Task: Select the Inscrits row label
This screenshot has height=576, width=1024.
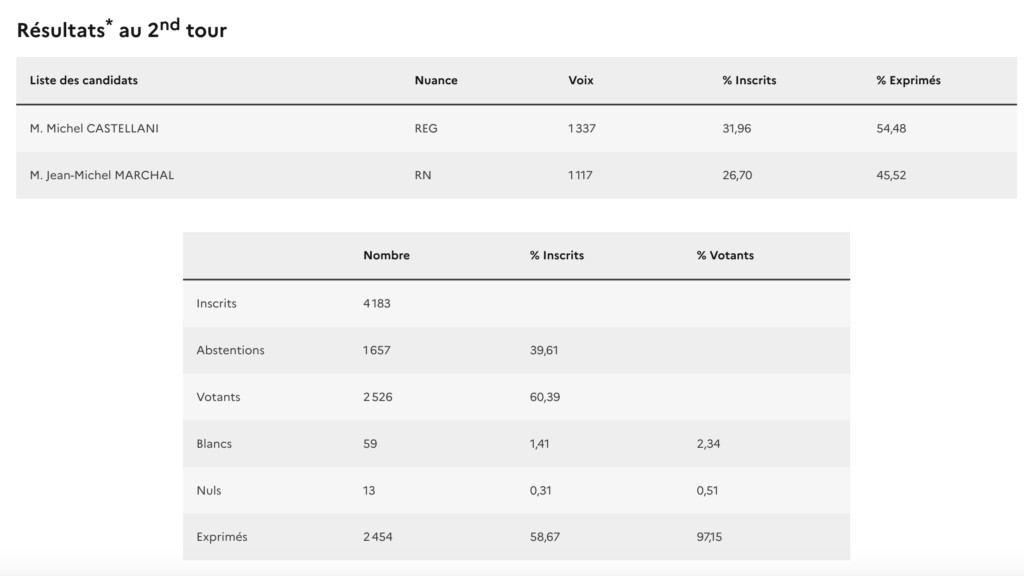Action: tap(216, 304)
